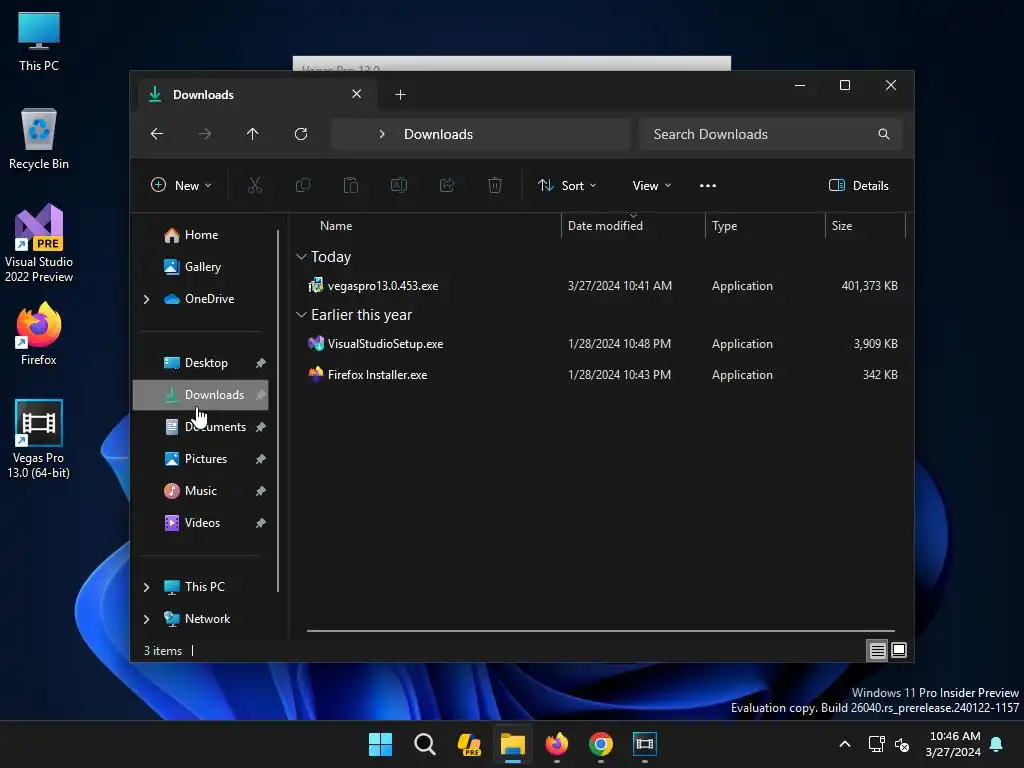Click the Share icon in toolbar
Viewport: 1024px width, 768px height.
pyautogui.click(x=447, y=185)
